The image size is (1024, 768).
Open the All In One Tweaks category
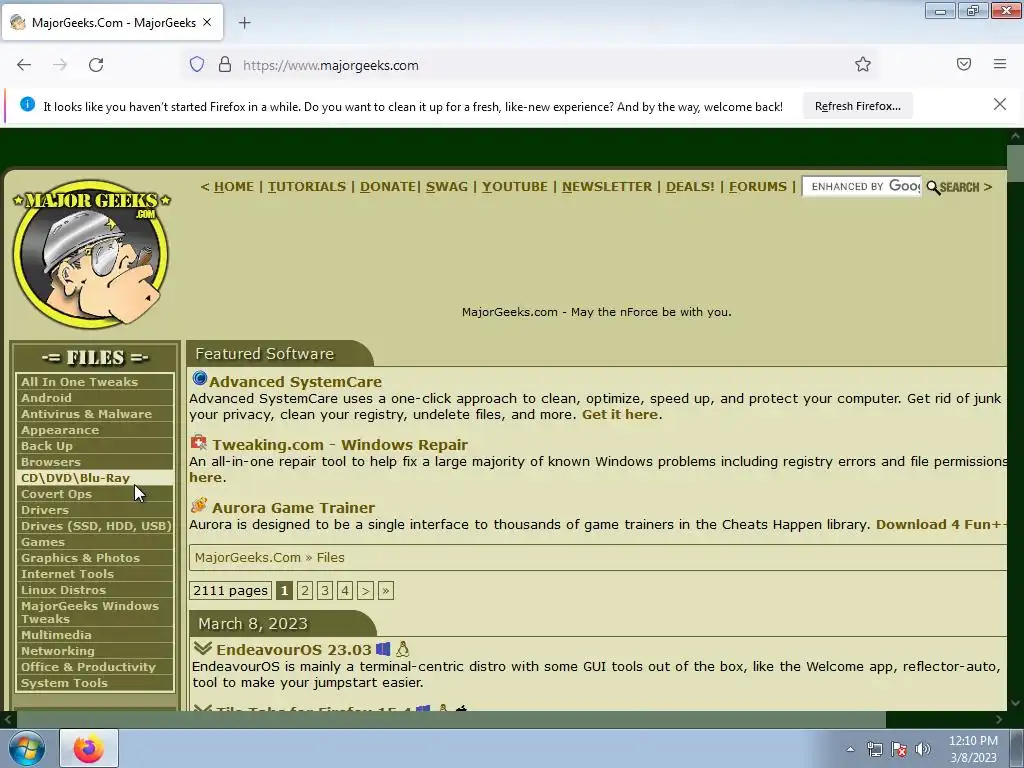click(95, 382)
